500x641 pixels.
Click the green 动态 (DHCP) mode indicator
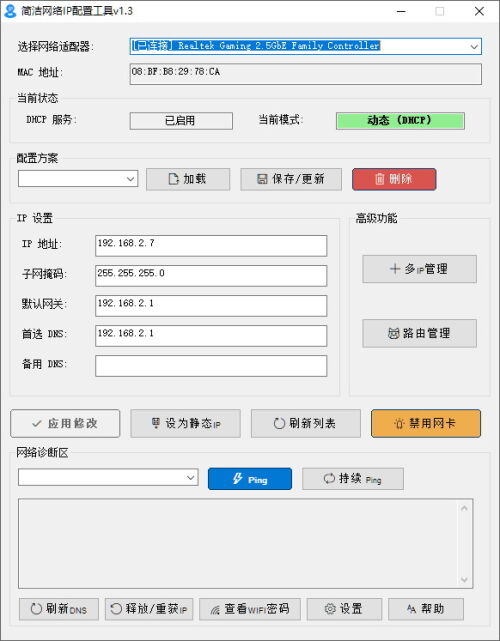pyautogui.click(x=400, y=121)
